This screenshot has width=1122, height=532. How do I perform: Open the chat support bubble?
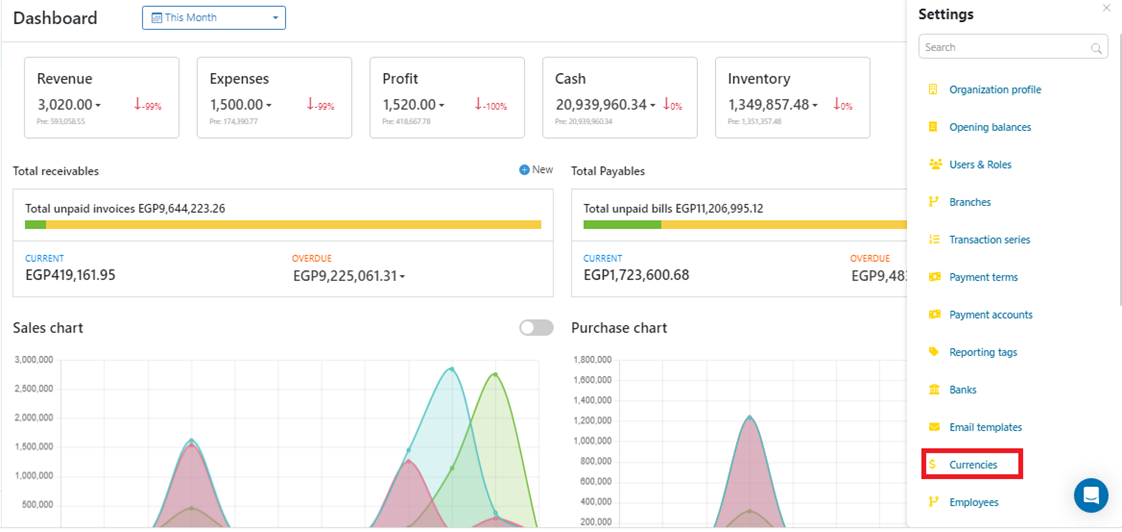pos(1090,495)
